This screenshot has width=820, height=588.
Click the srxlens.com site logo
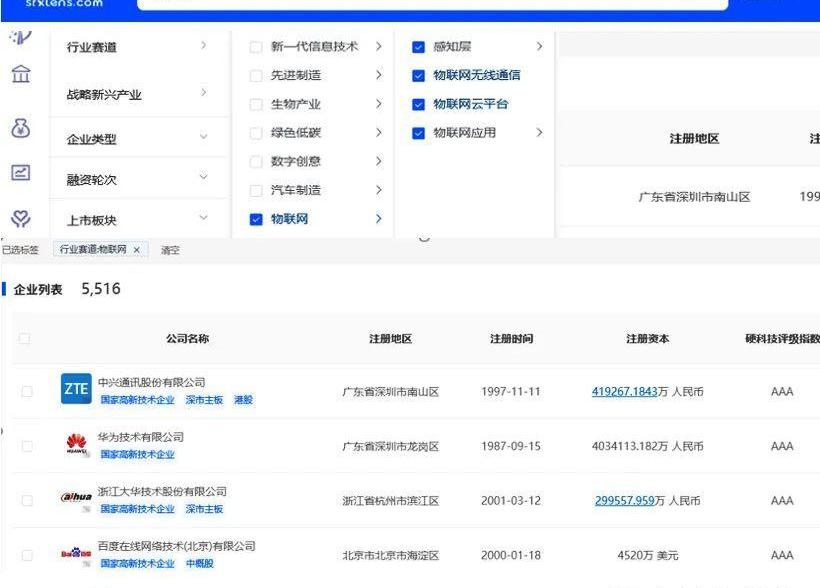(64, 4)
